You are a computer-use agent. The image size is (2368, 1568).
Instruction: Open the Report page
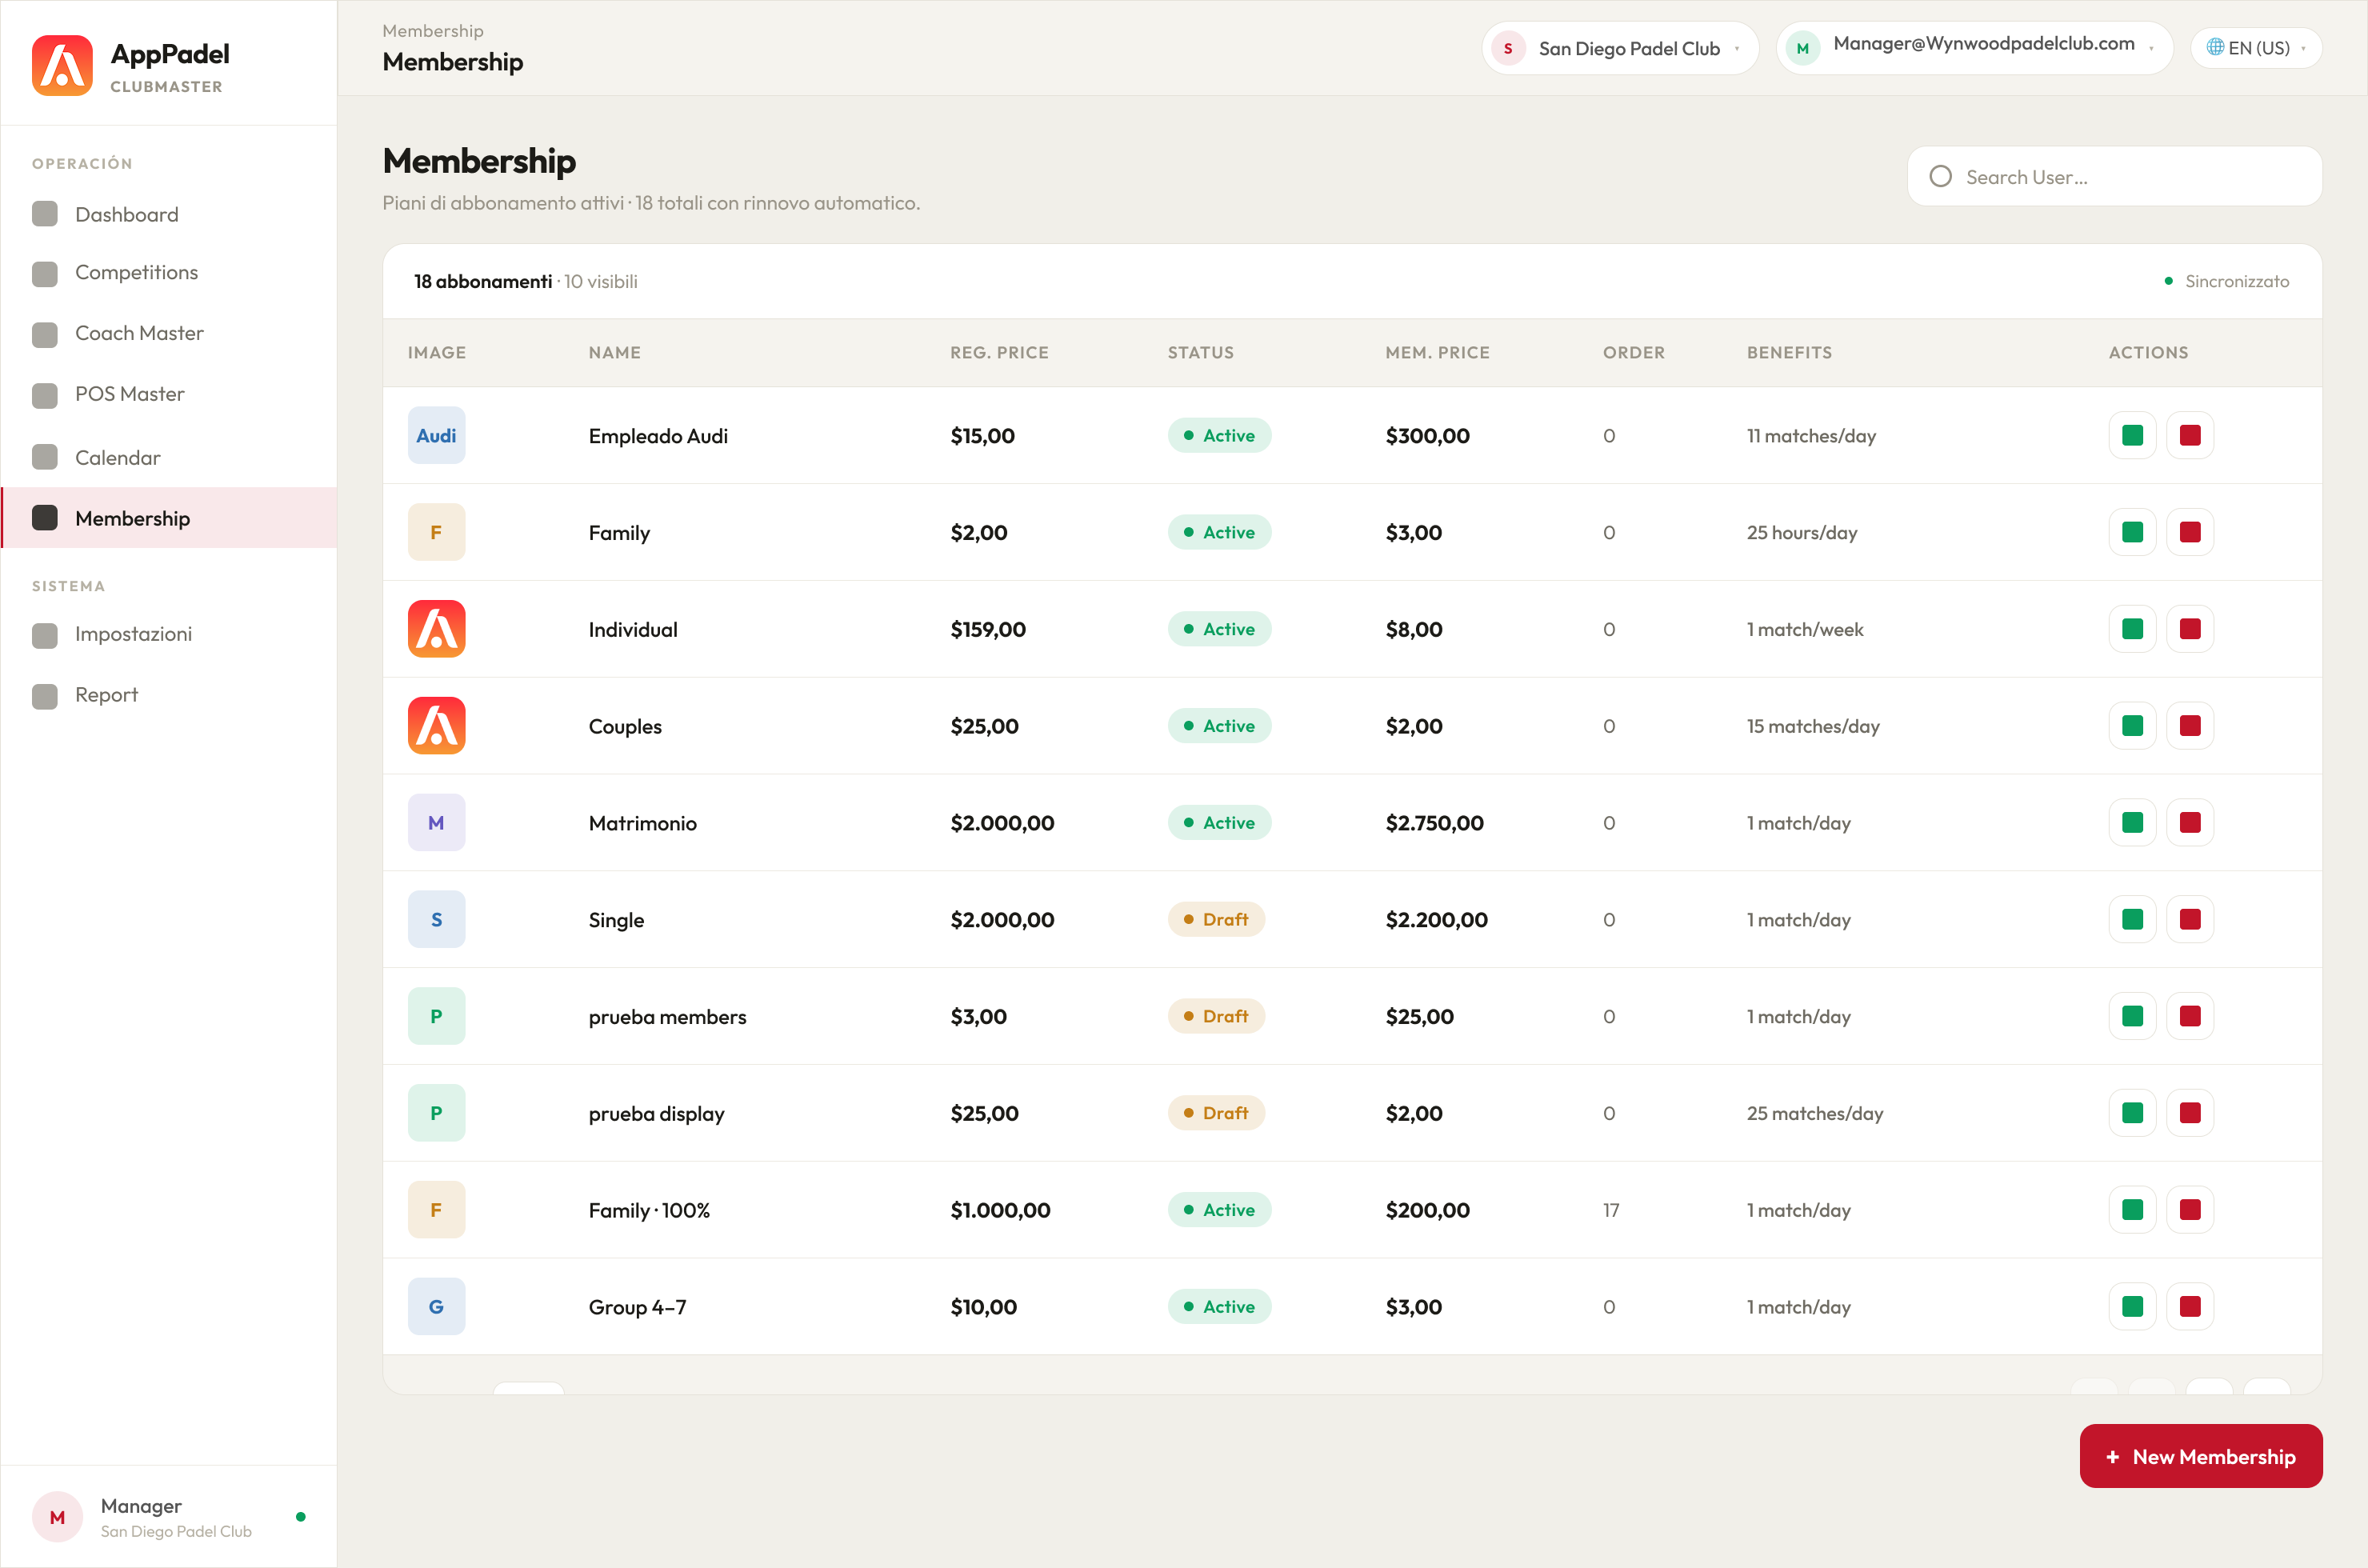[x=169, y=695]
